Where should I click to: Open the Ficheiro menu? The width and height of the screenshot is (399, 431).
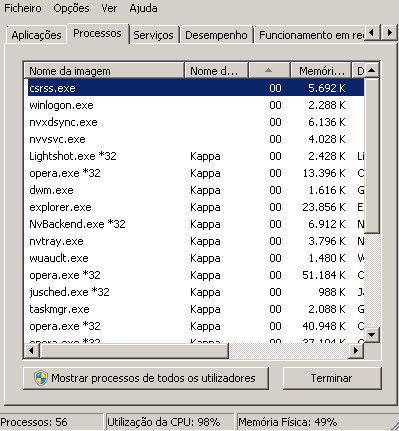click(23, 8)
